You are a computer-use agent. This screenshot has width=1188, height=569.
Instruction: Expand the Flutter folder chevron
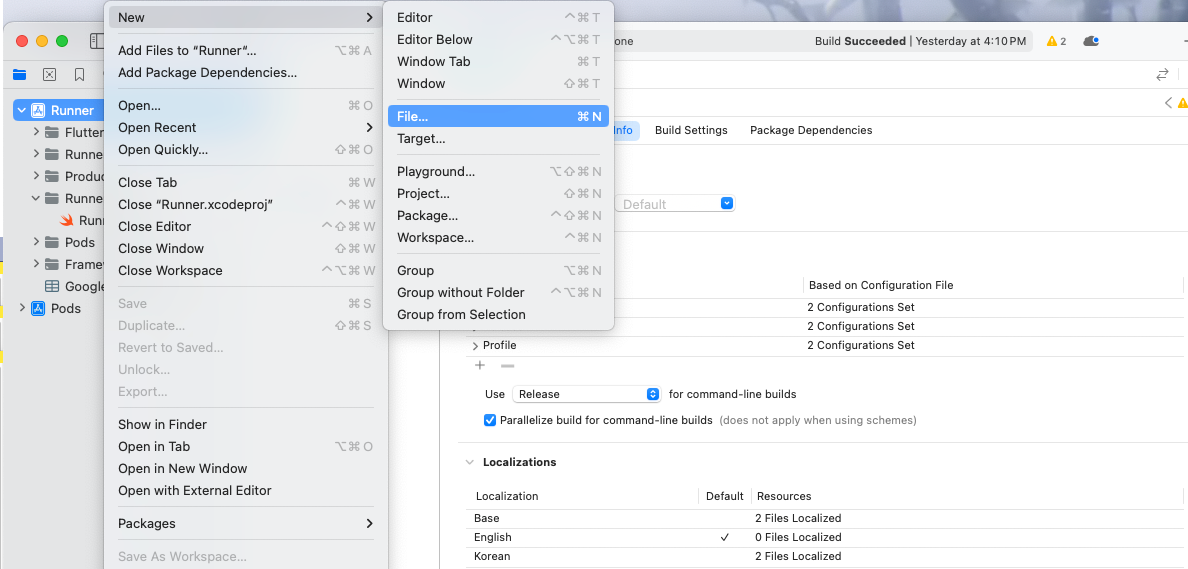[x=36, y=133]
